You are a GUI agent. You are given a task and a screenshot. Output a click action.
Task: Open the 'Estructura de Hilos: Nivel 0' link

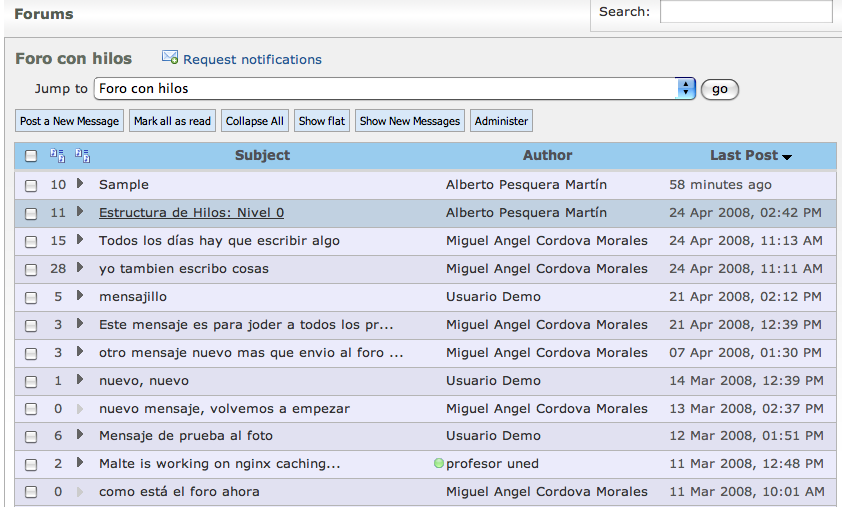[x=191, y=213]
